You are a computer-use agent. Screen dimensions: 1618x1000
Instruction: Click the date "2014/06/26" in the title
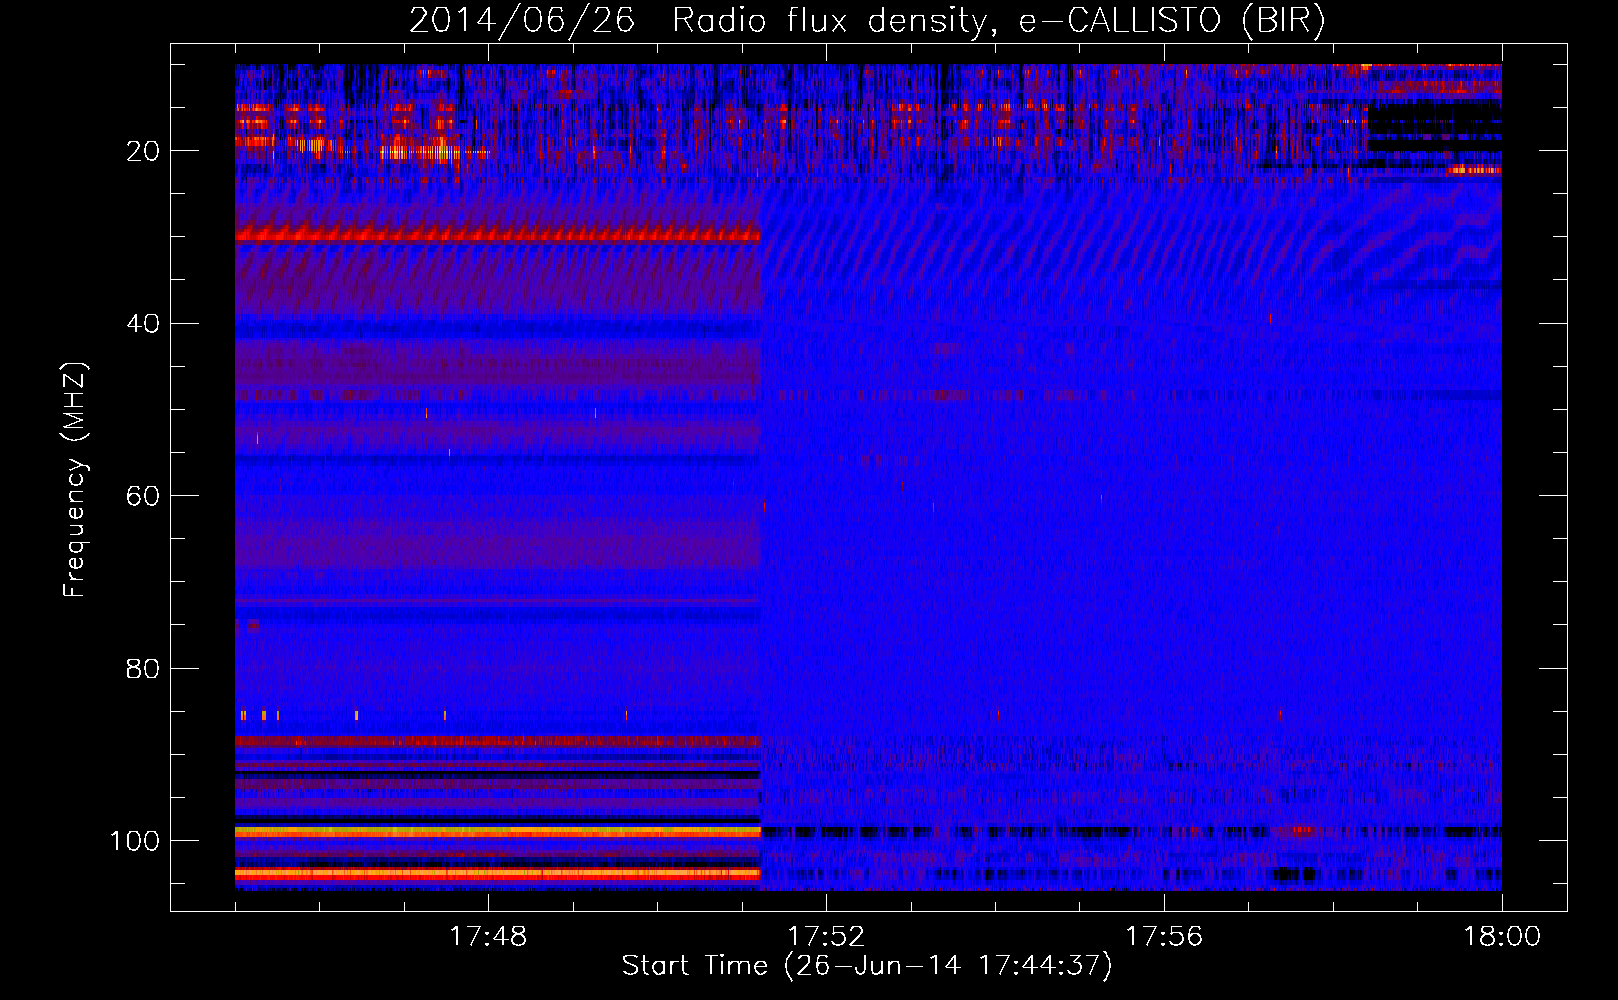(522, 20)
